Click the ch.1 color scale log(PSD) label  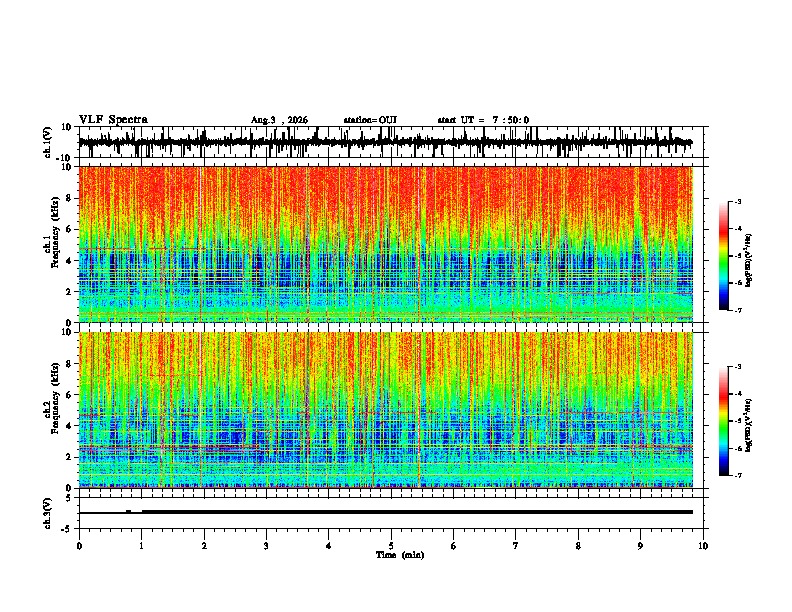[749, 261]
